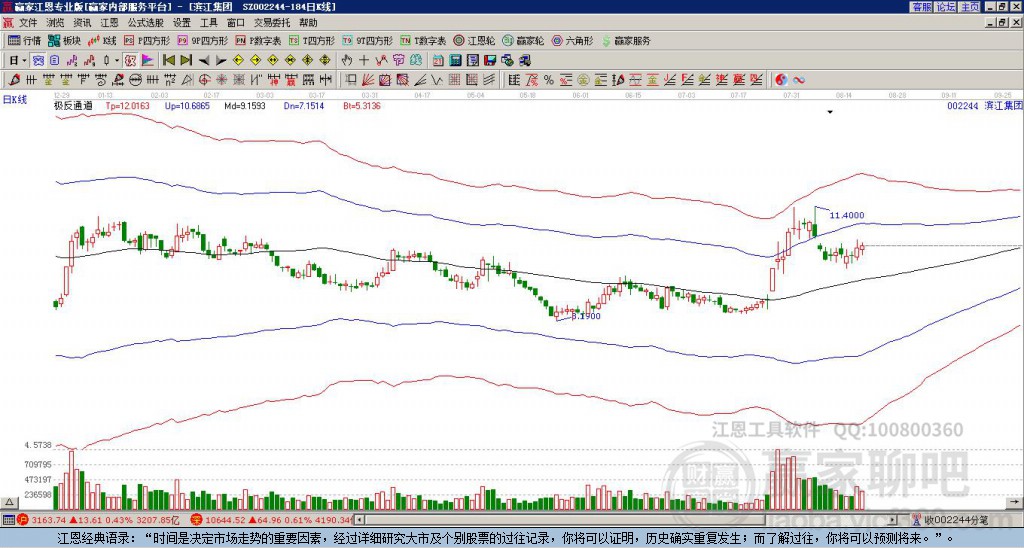This screenshot has width=1024, height=548.
Task: Open the 工具 menu
Action: 208,23
